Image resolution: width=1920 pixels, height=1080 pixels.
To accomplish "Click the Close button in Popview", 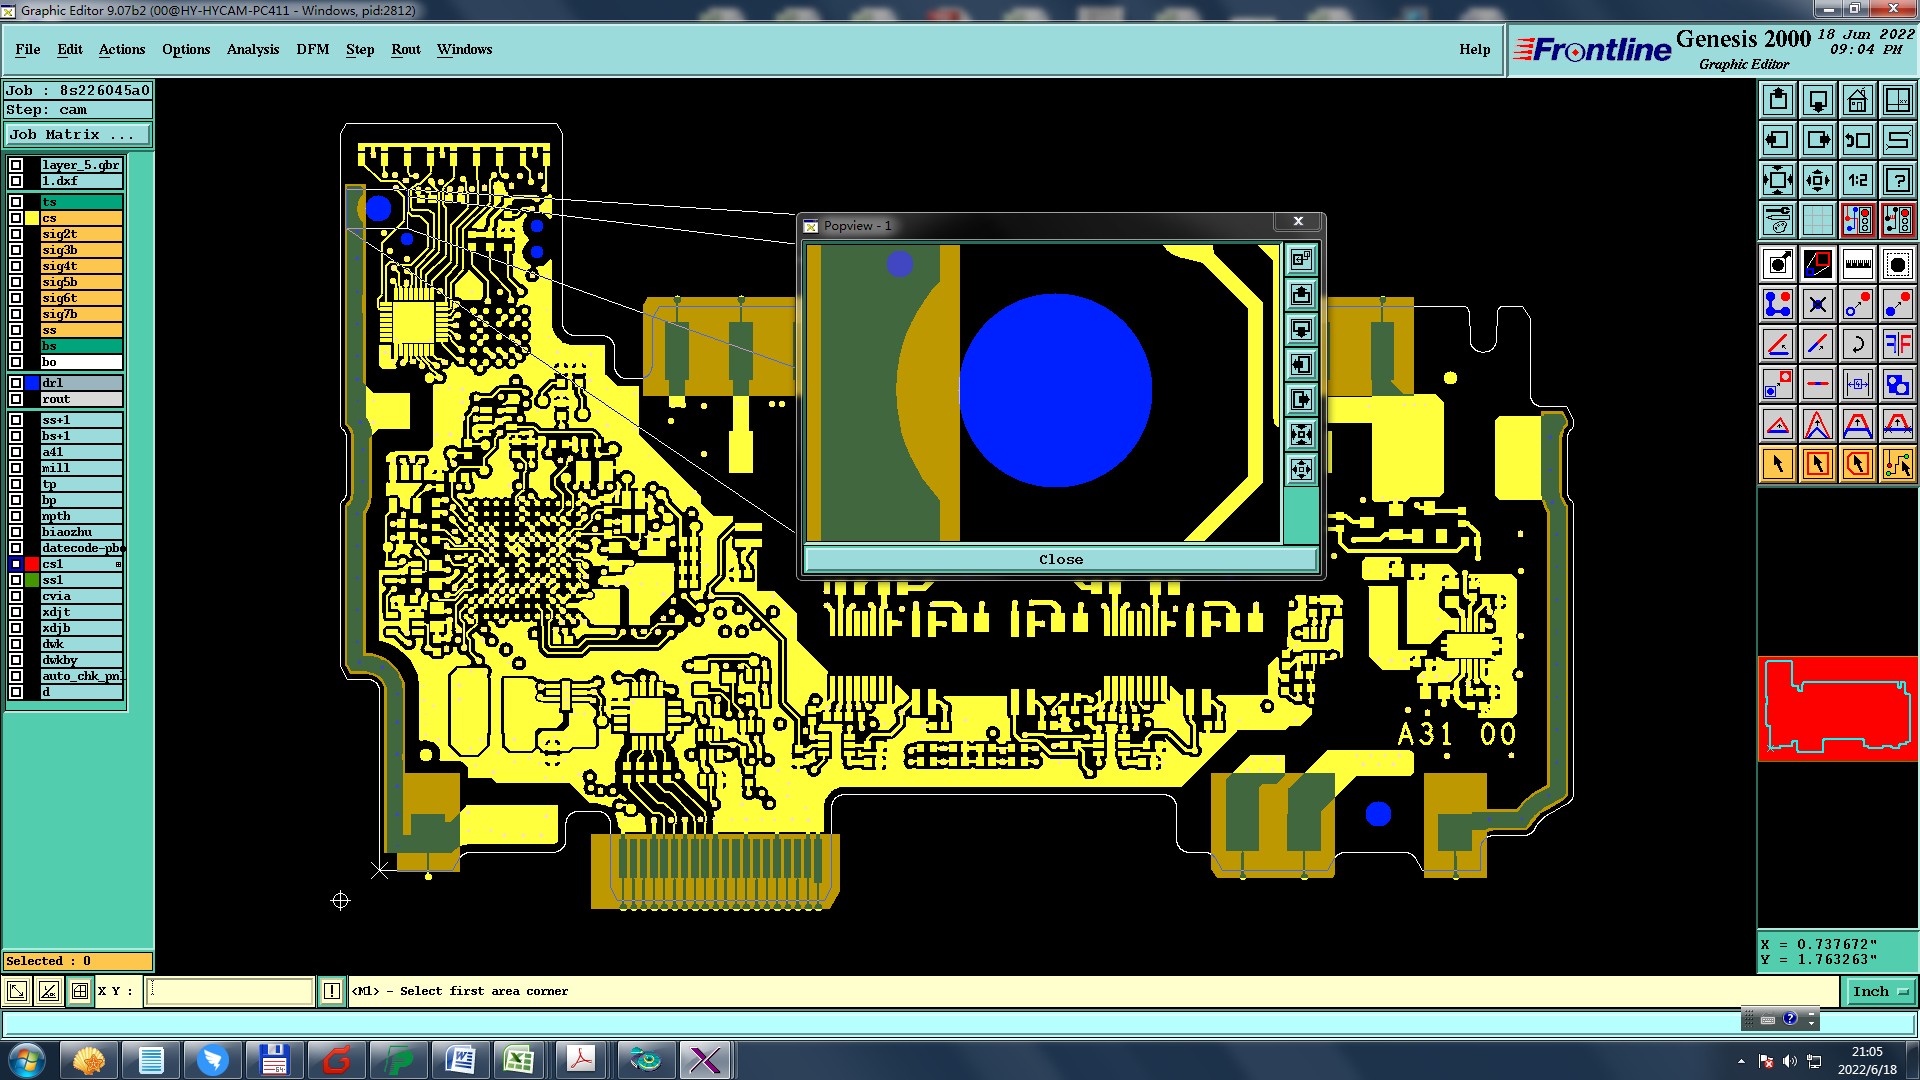I will 1061,559.
